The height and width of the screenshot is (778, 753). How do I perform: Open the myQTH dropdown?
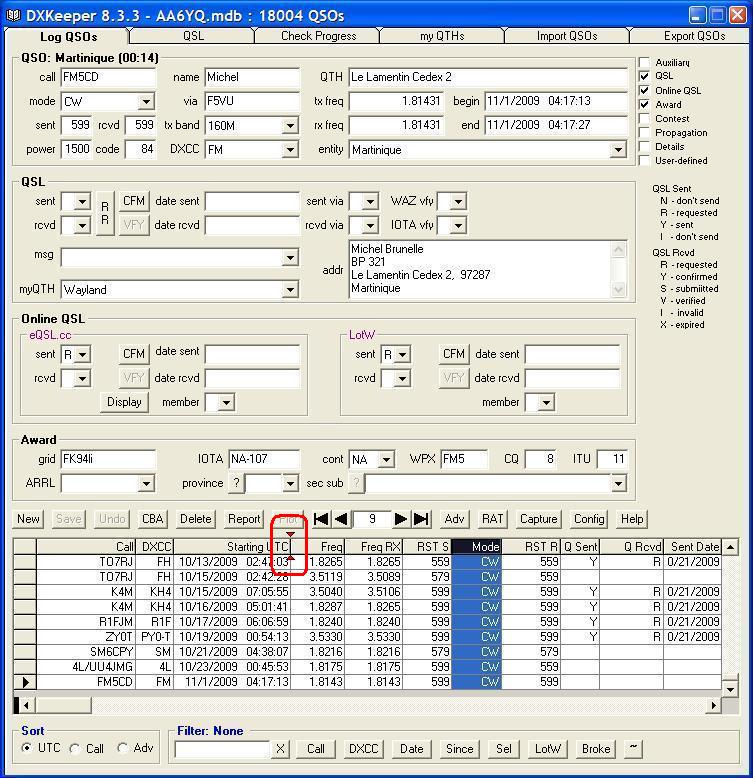pos(290,289)
